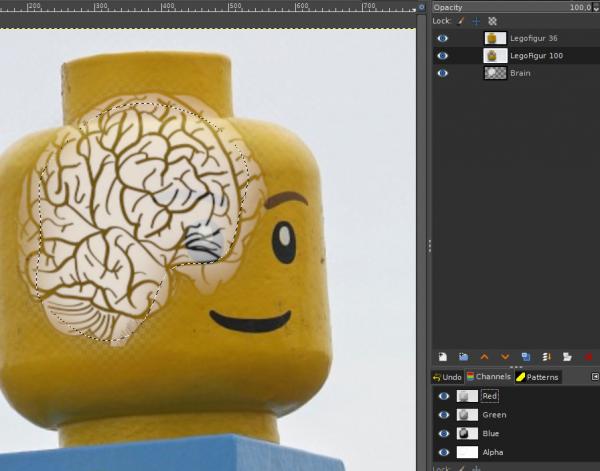Select the Green channel label
This screenshot has height=471, width=600.
pyautogui.click(x=494, y=415)
